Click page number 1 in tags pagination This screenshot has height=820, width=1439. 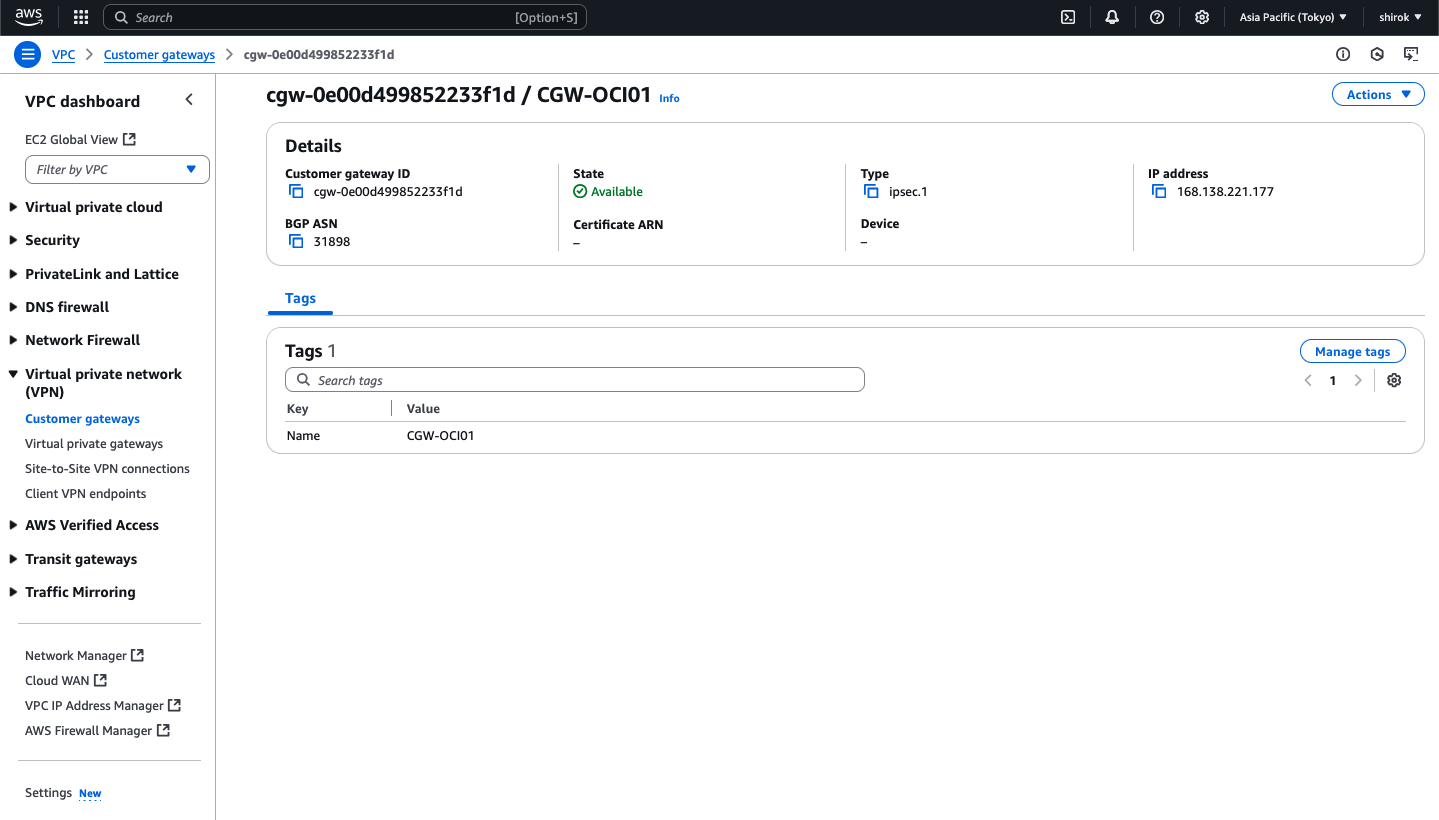tap(1333, 380)
